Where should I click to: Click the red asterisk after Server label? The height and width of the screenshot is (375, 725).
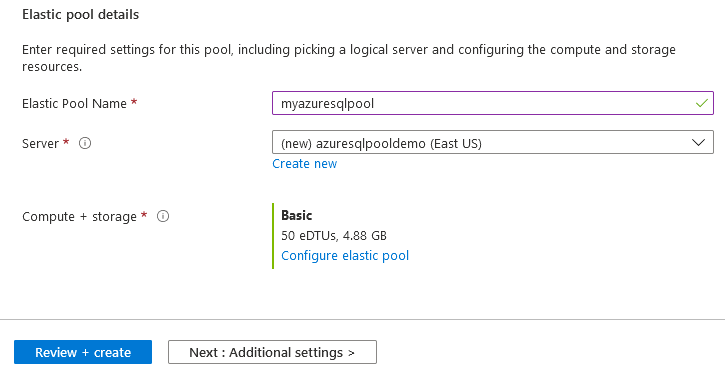(66, 142)
